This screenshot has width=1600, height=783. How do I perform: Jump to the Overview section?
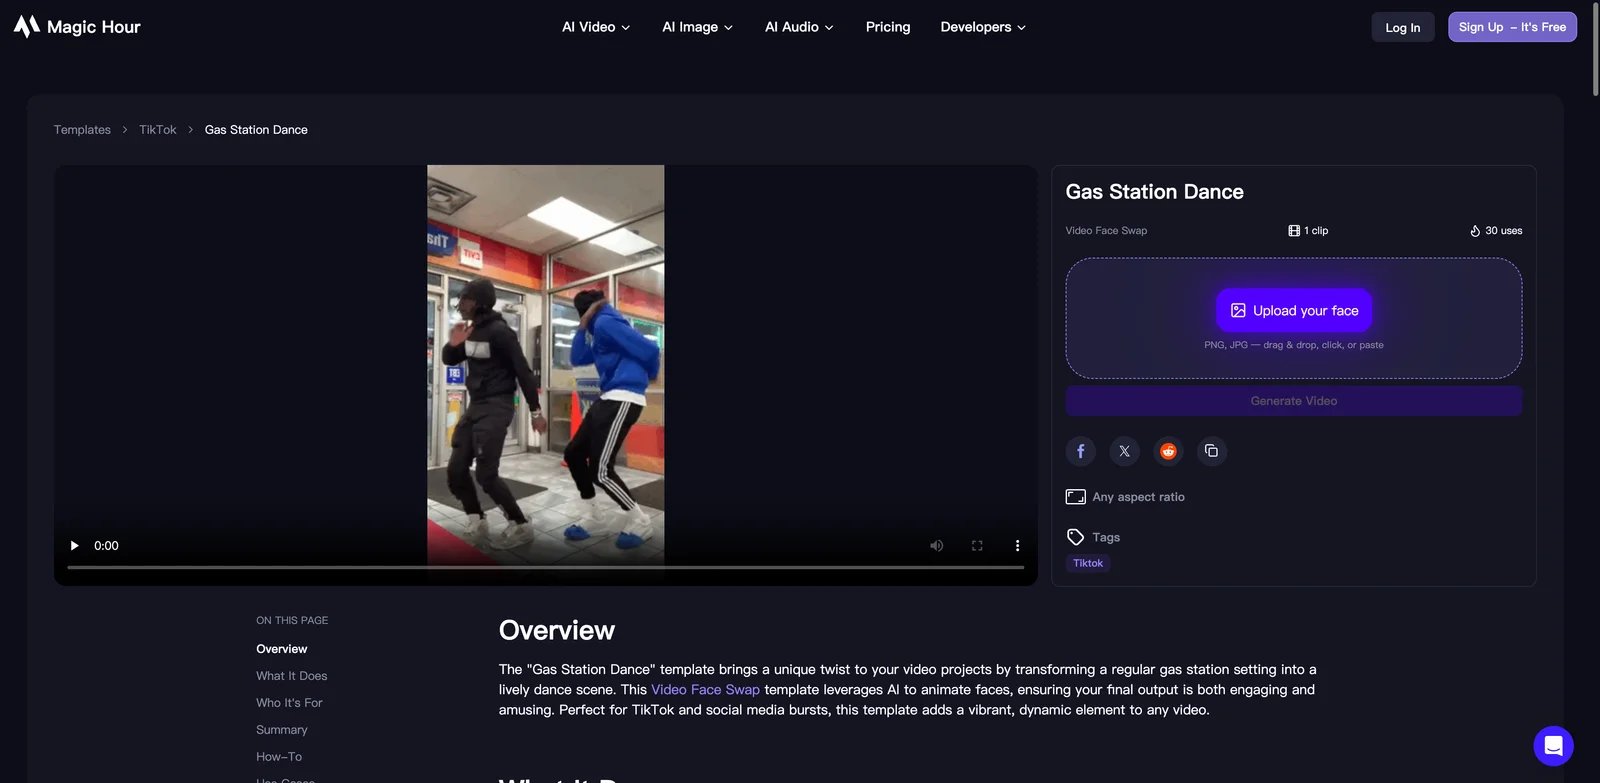pos(282,649)
